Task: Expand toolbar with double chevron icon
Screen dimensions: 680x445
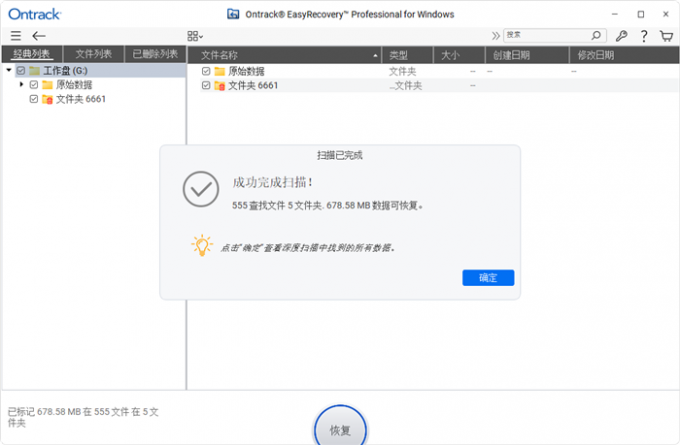Action: (496, 36)
